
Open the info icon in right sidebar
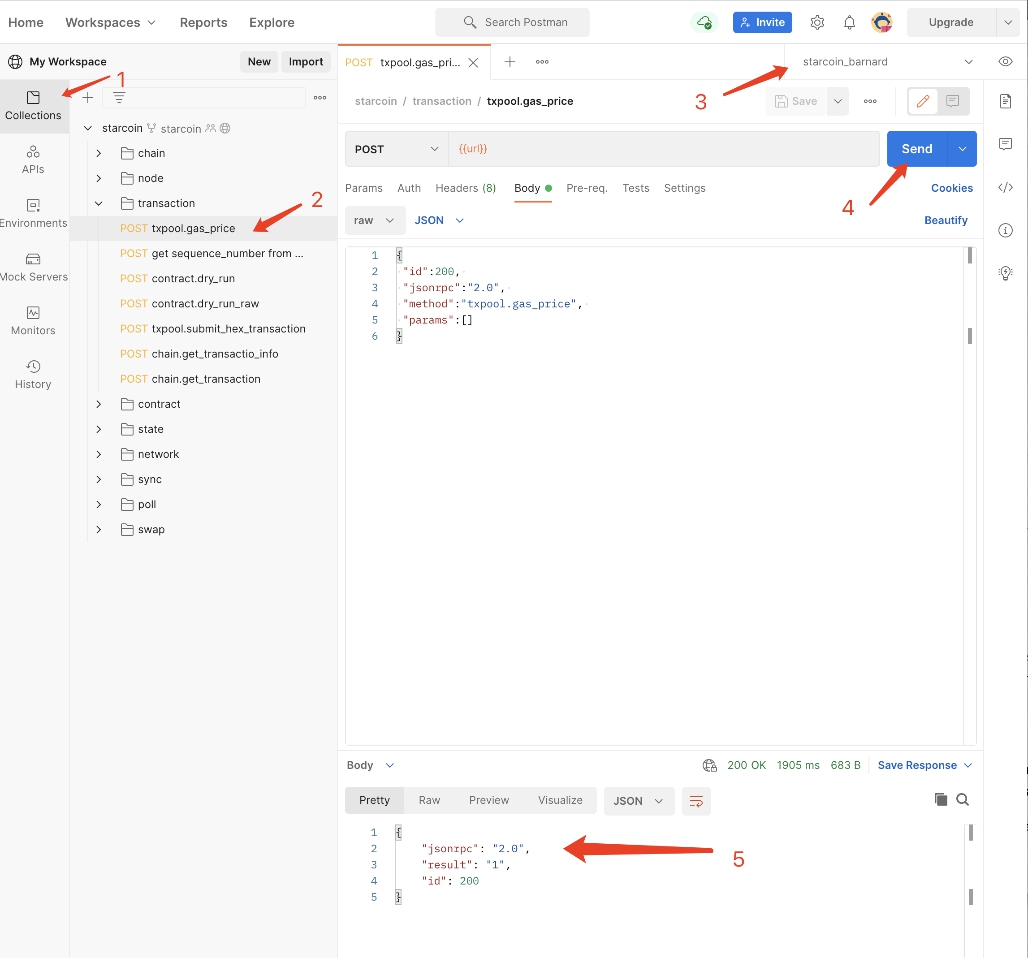1005,230
